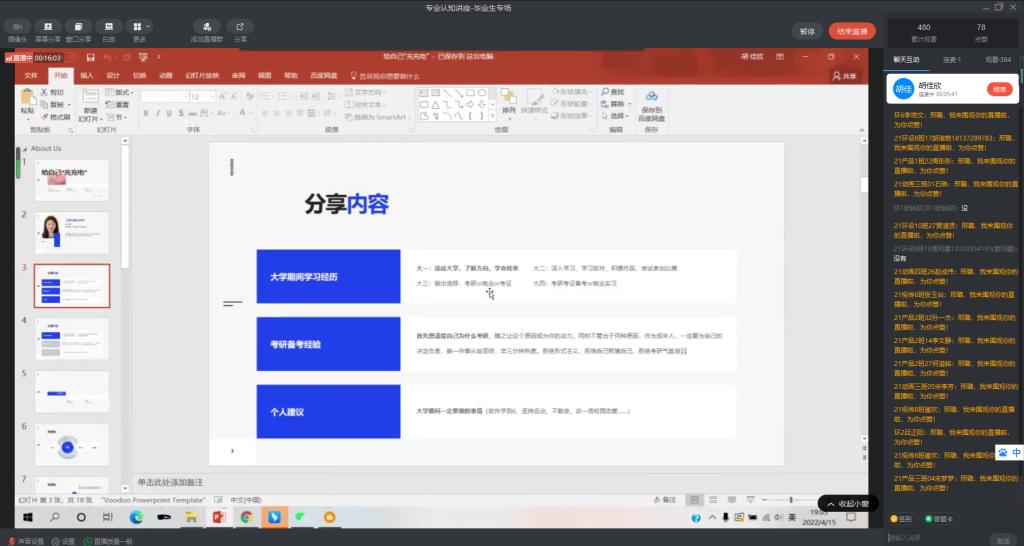Expand the slide layout (版式) dropdown
The height and width of the screenshot is (546, 1024).
click(x=121, y=92)
